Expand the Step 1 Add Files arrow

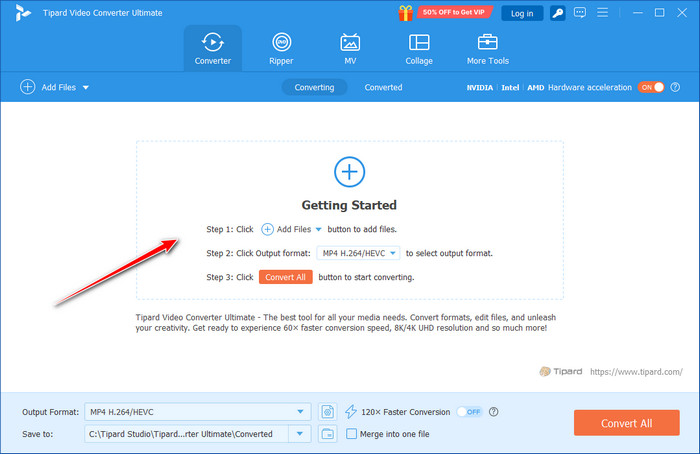(318, 229)
